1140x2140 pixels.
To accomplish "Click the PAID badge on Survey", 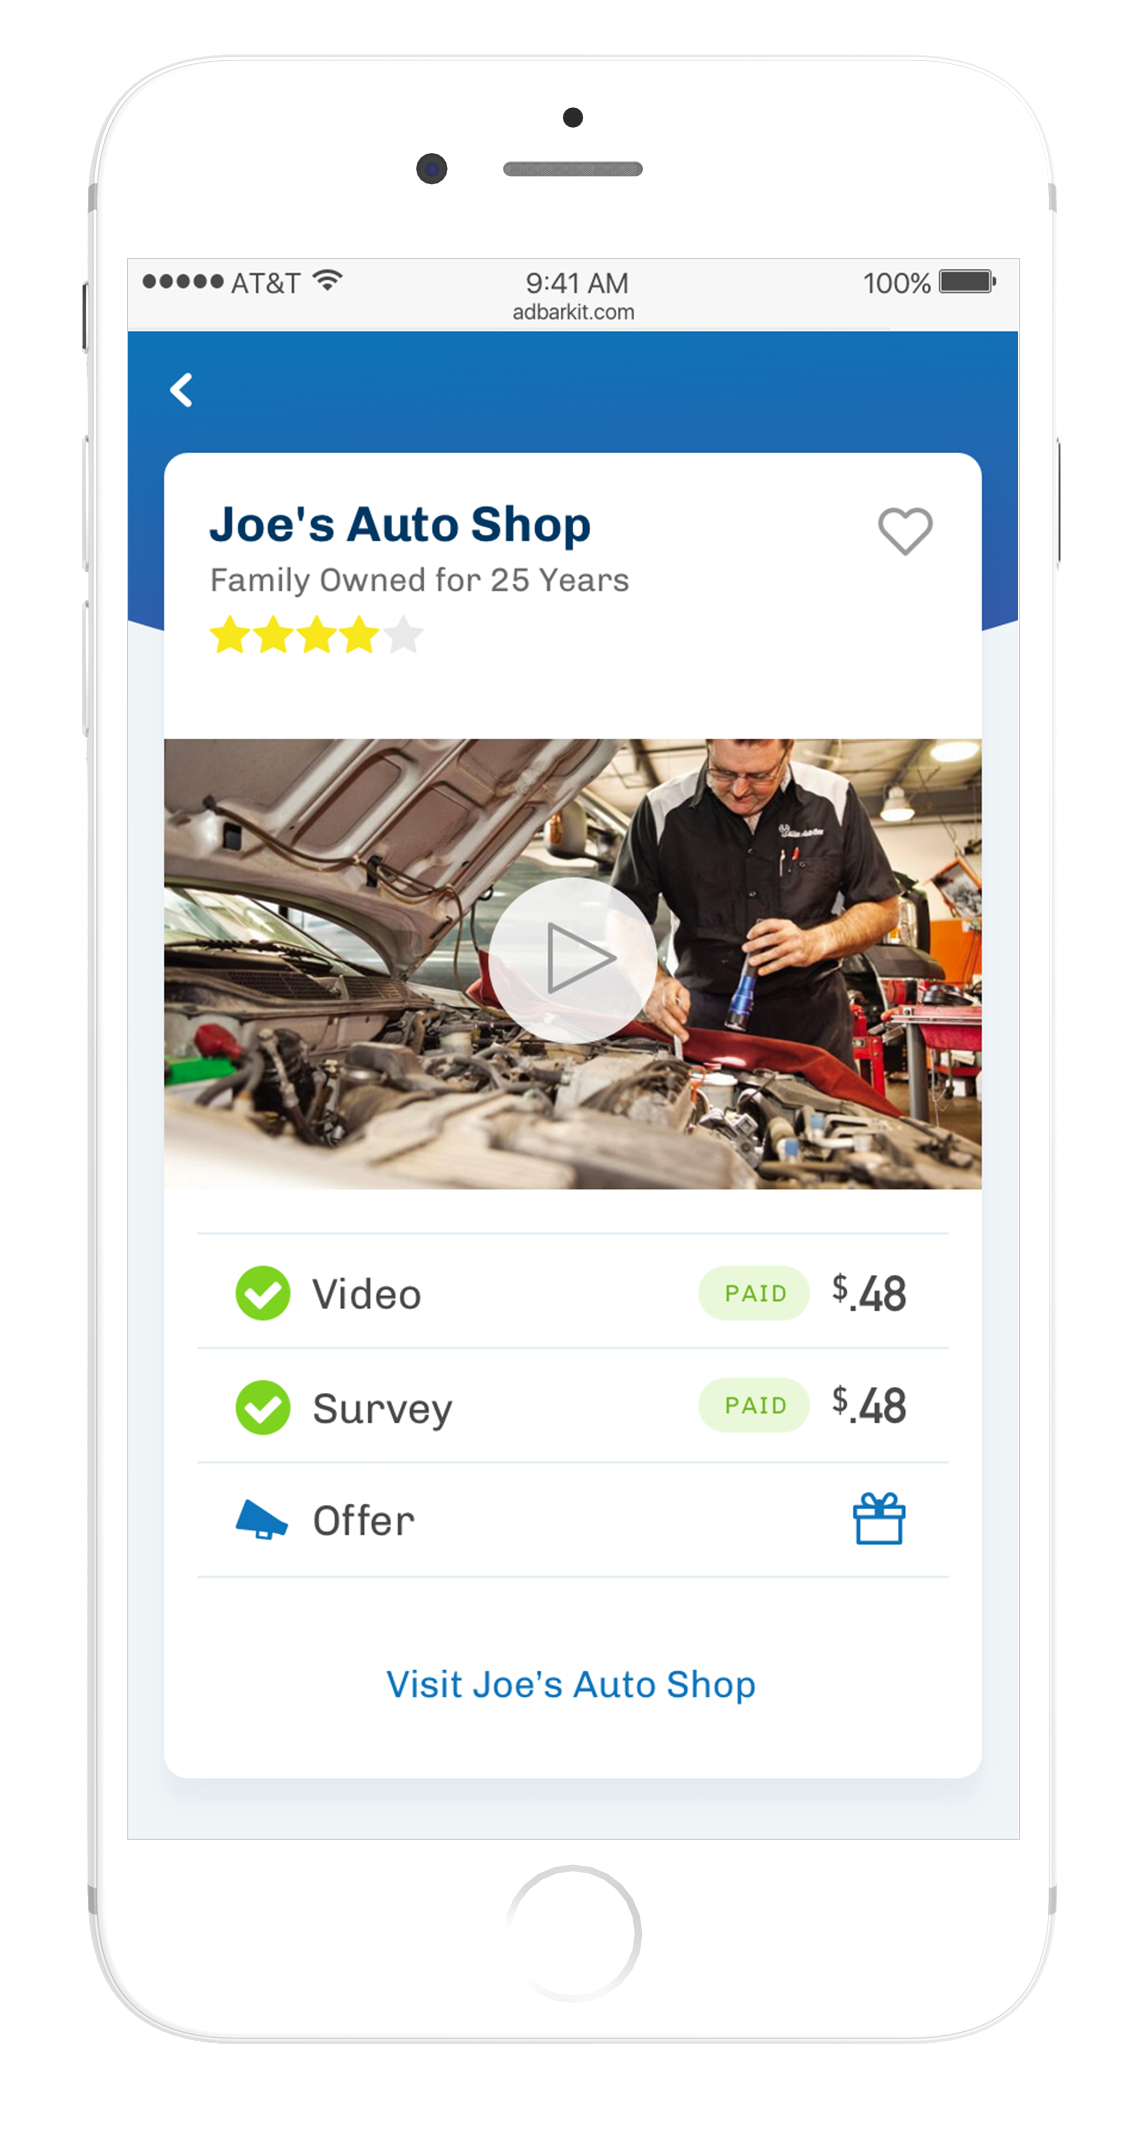I will coord(754,1405).
